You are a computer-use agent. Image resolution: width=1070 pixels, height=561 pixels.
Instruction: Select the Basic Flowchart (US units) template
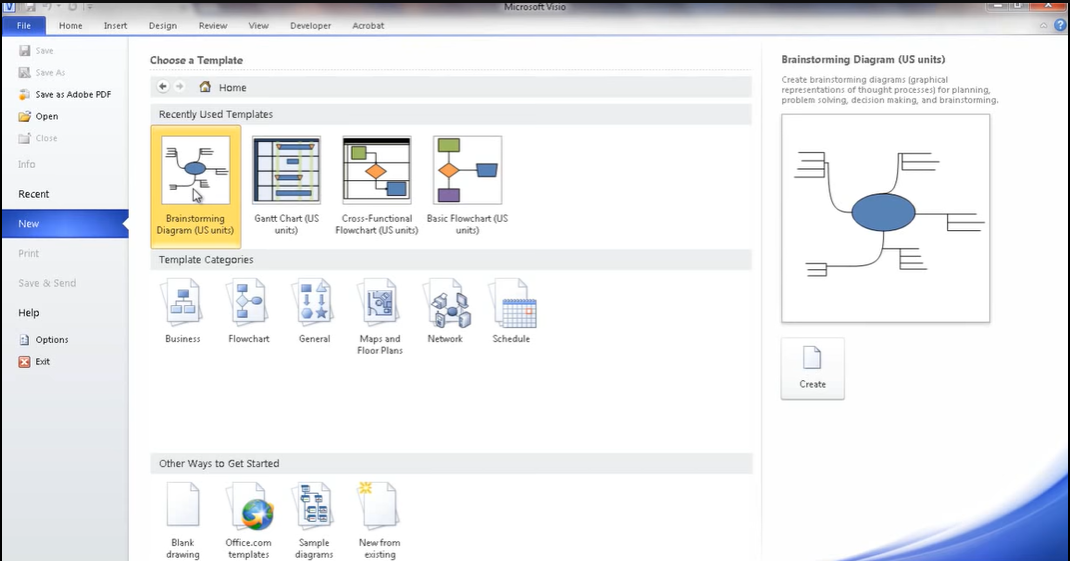pos(467,186)
